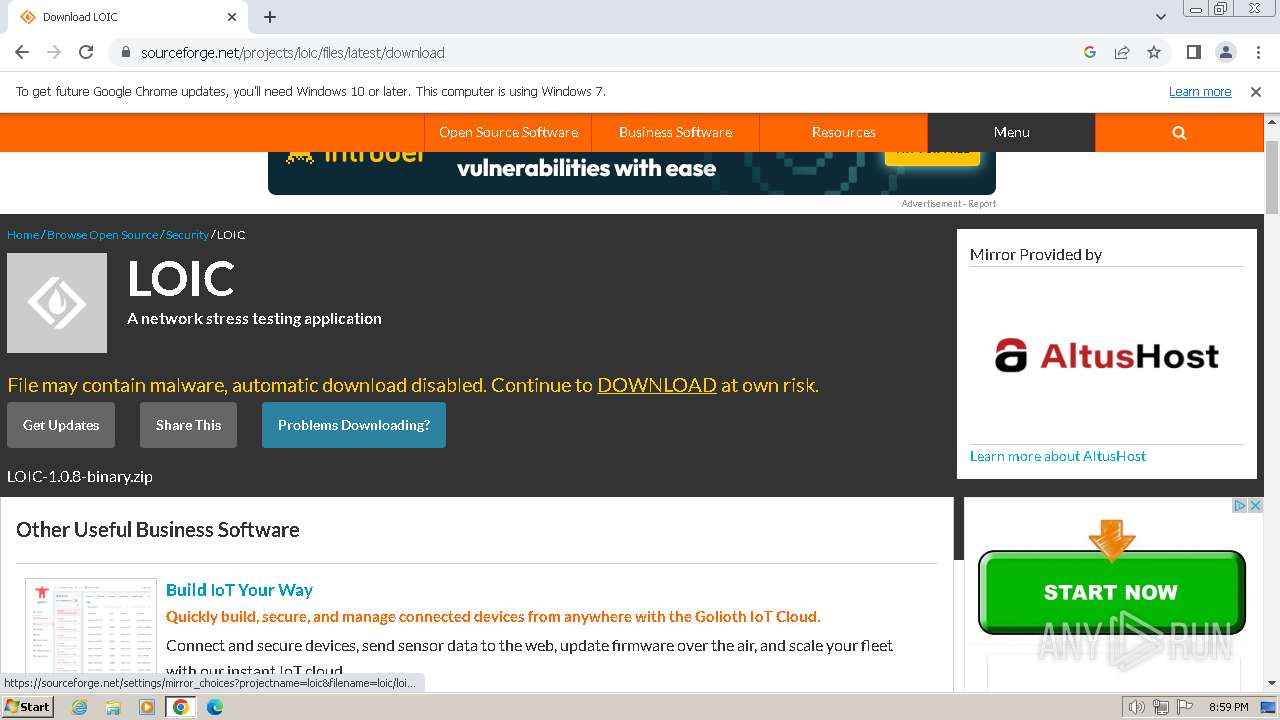1280x720 pixels.
Task: Close the START NOW ad
Action: (1256, 506)
